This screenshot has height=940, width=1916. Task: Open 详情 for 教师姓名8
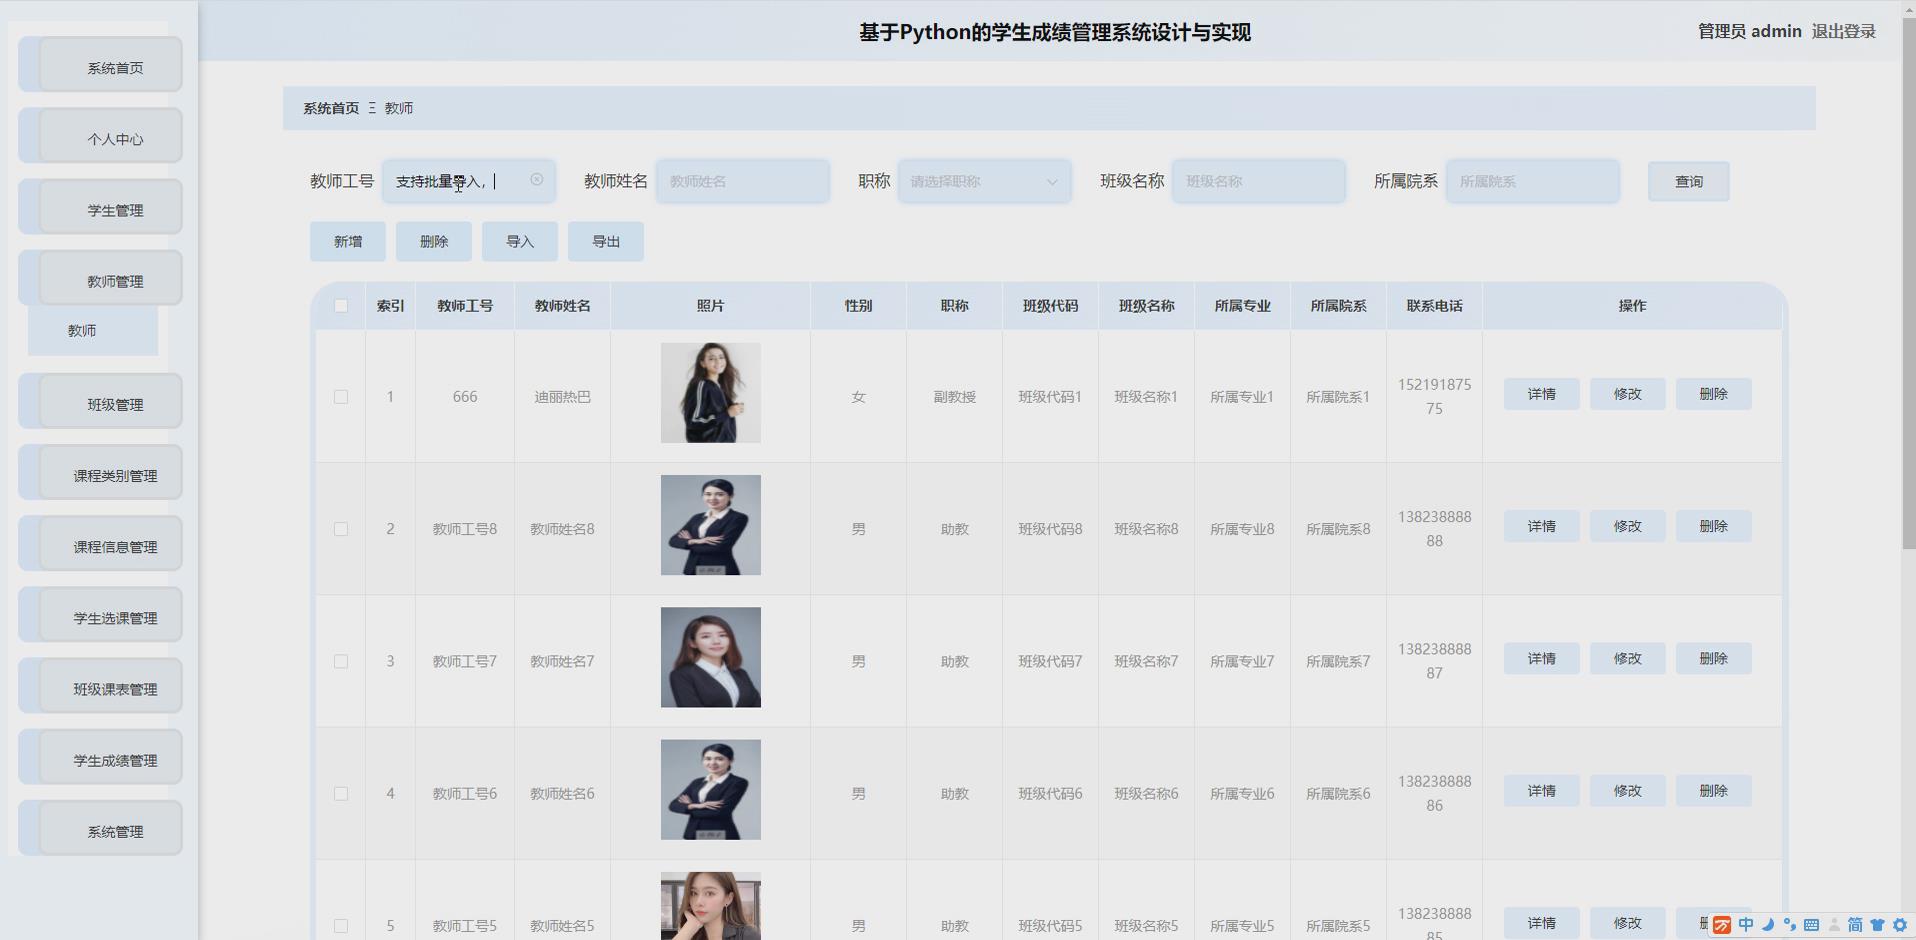tap(1541, 526)
